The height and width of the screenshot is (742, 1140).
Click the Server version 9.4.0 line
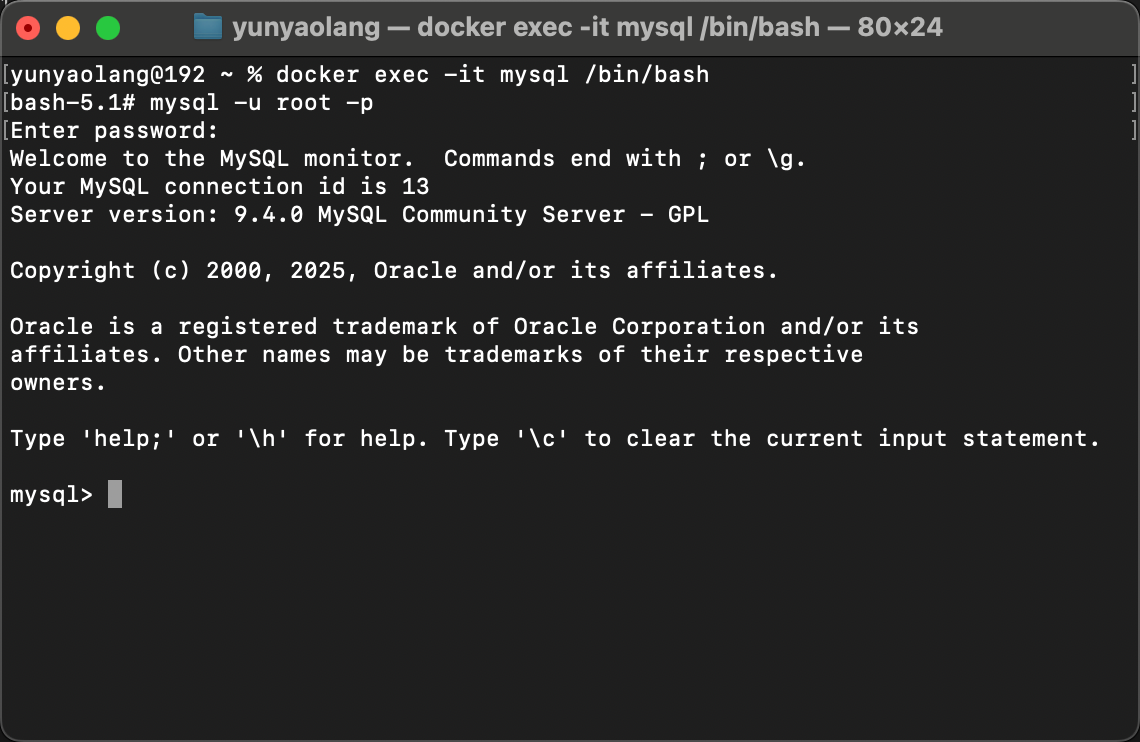point(360,214)
